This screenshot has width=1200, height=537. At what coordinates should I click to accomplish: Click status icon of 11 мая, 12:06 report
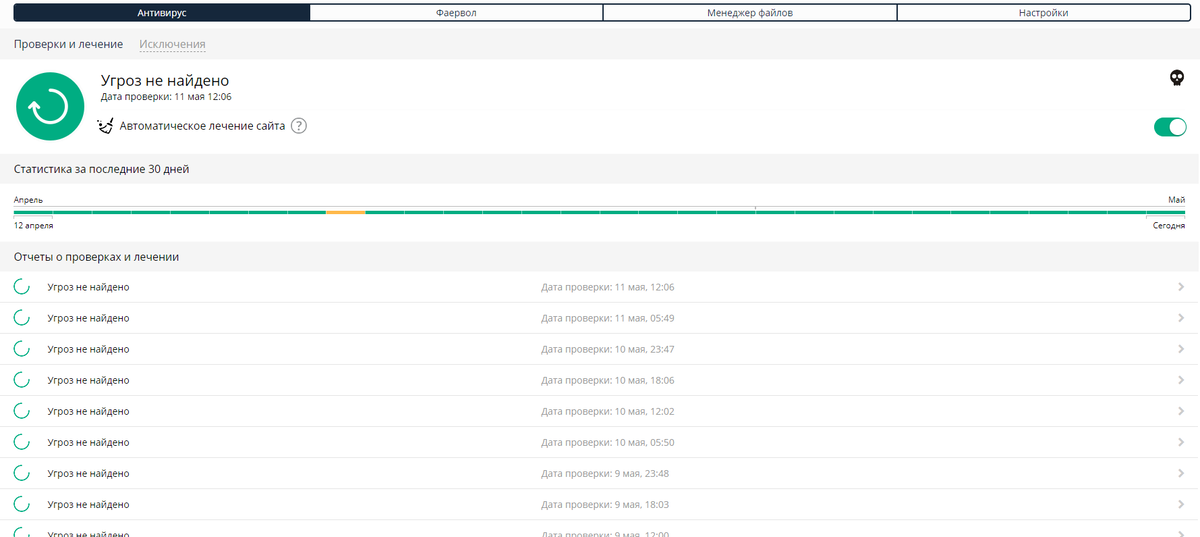coord(22,287)
